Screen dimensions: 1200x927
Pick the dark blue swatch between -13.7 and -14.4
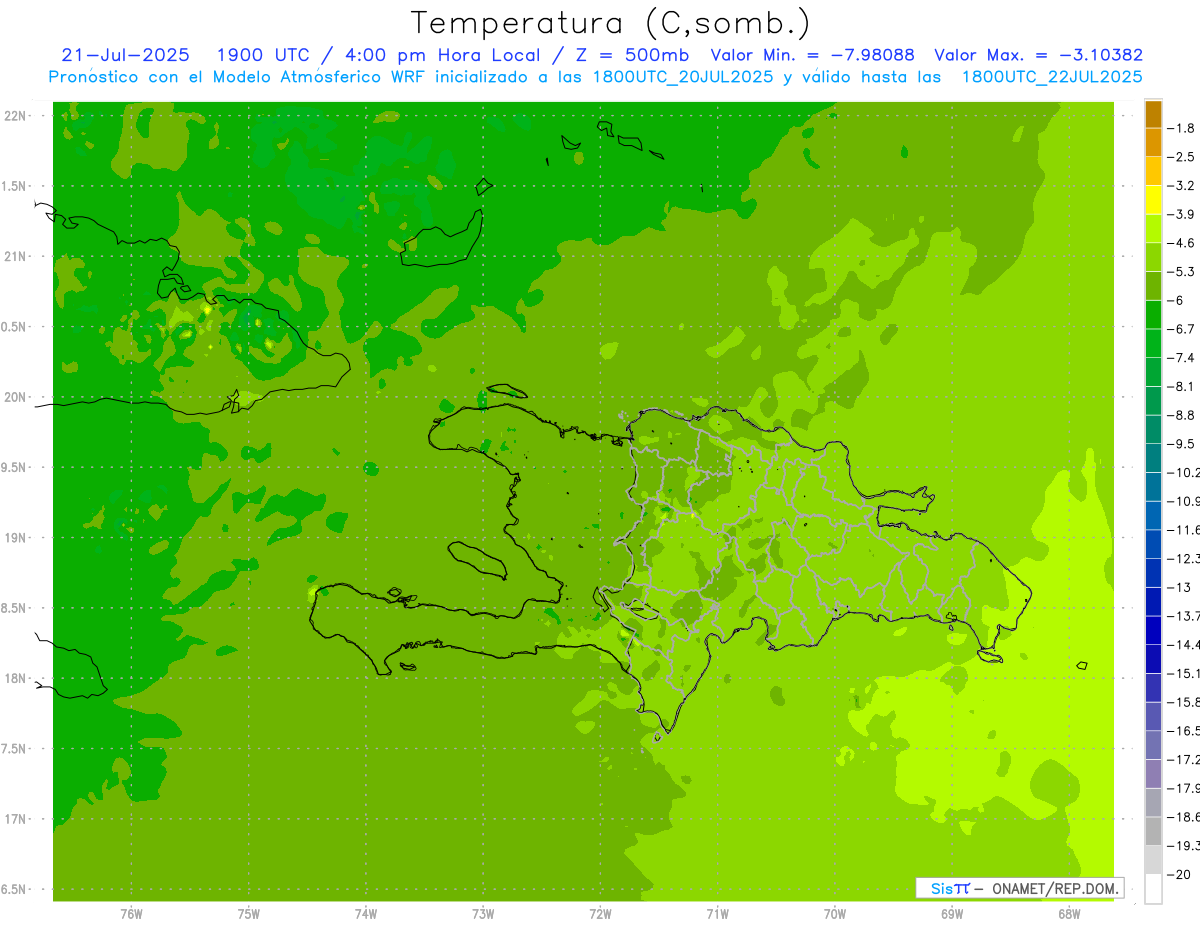point(1153,630)
